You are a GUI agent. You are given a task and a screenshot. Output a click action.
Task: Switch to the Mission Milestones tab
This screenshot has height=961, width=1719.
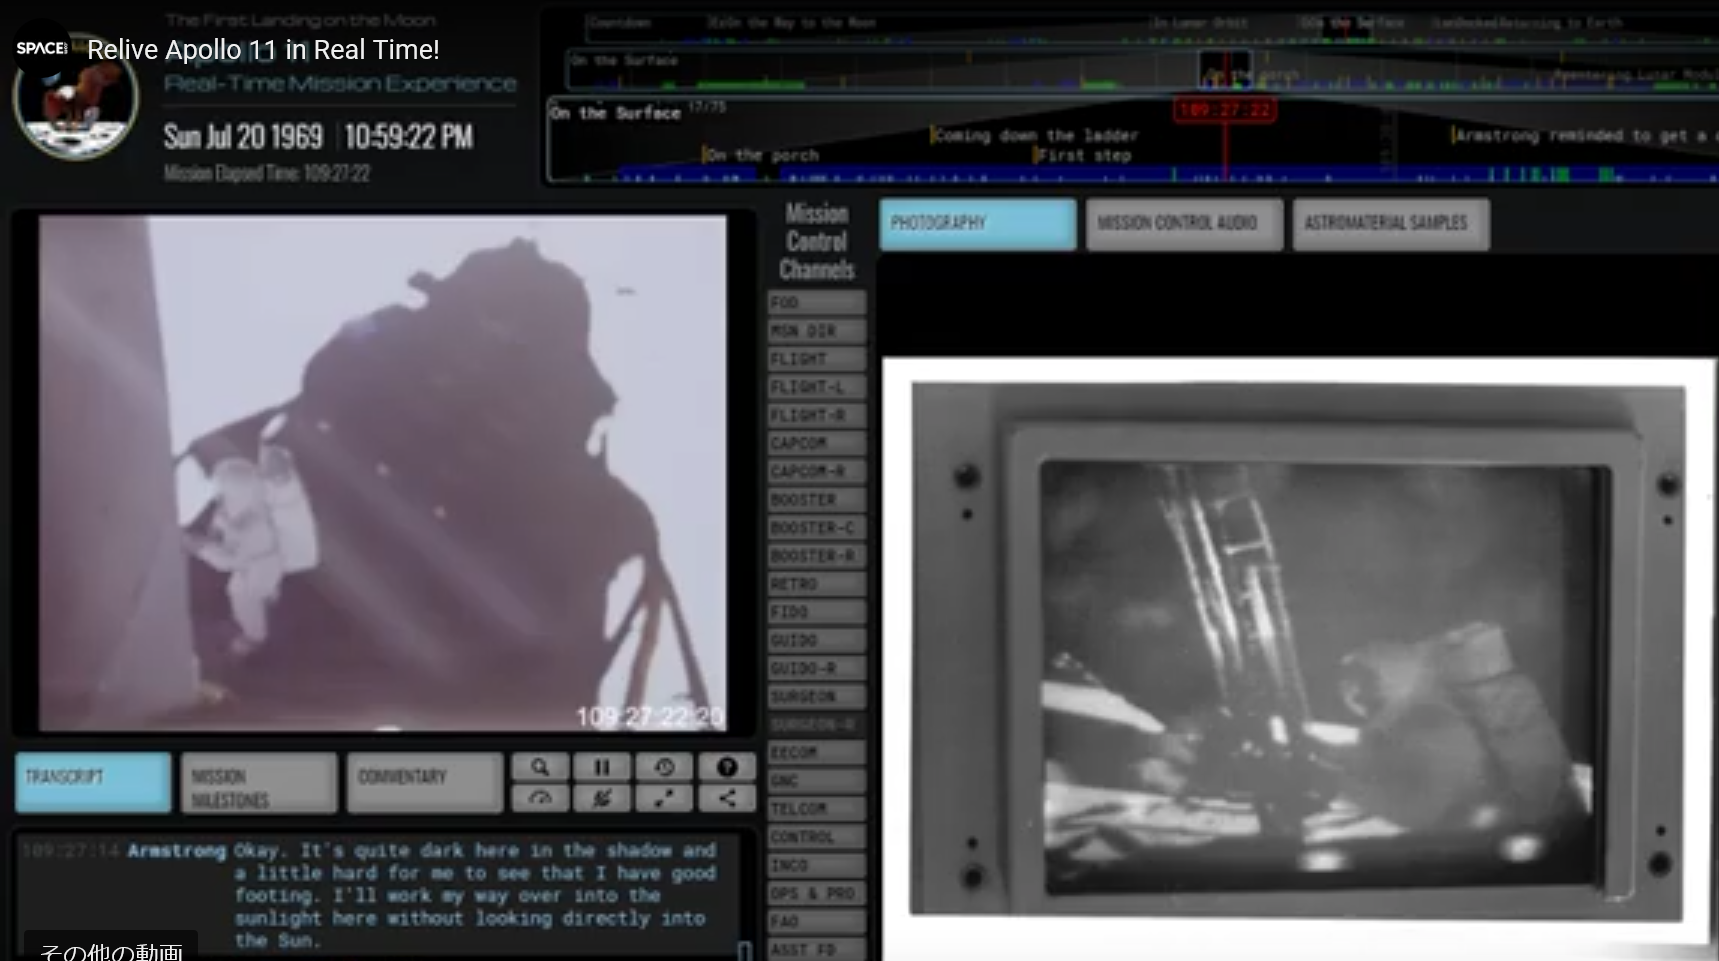point(258,783)
